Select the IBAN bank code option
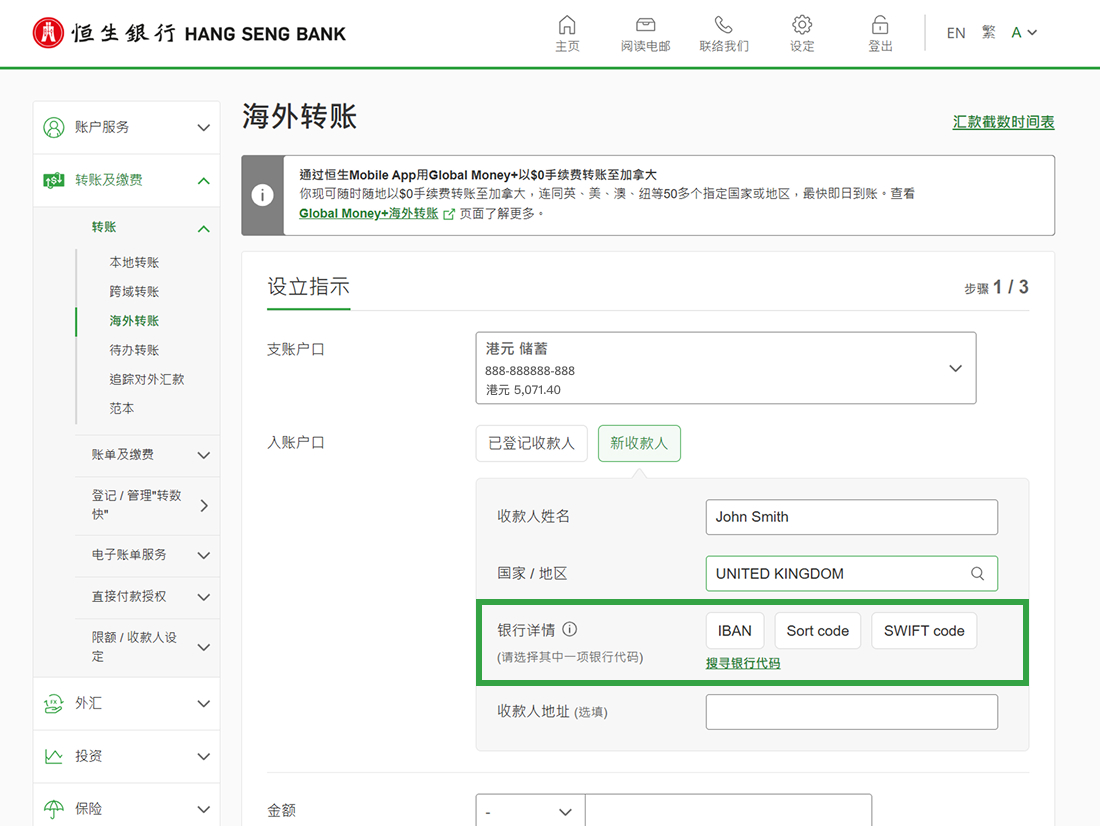Image resolution: width=1100 pixels, height=826 pixels. coord(735,631)
